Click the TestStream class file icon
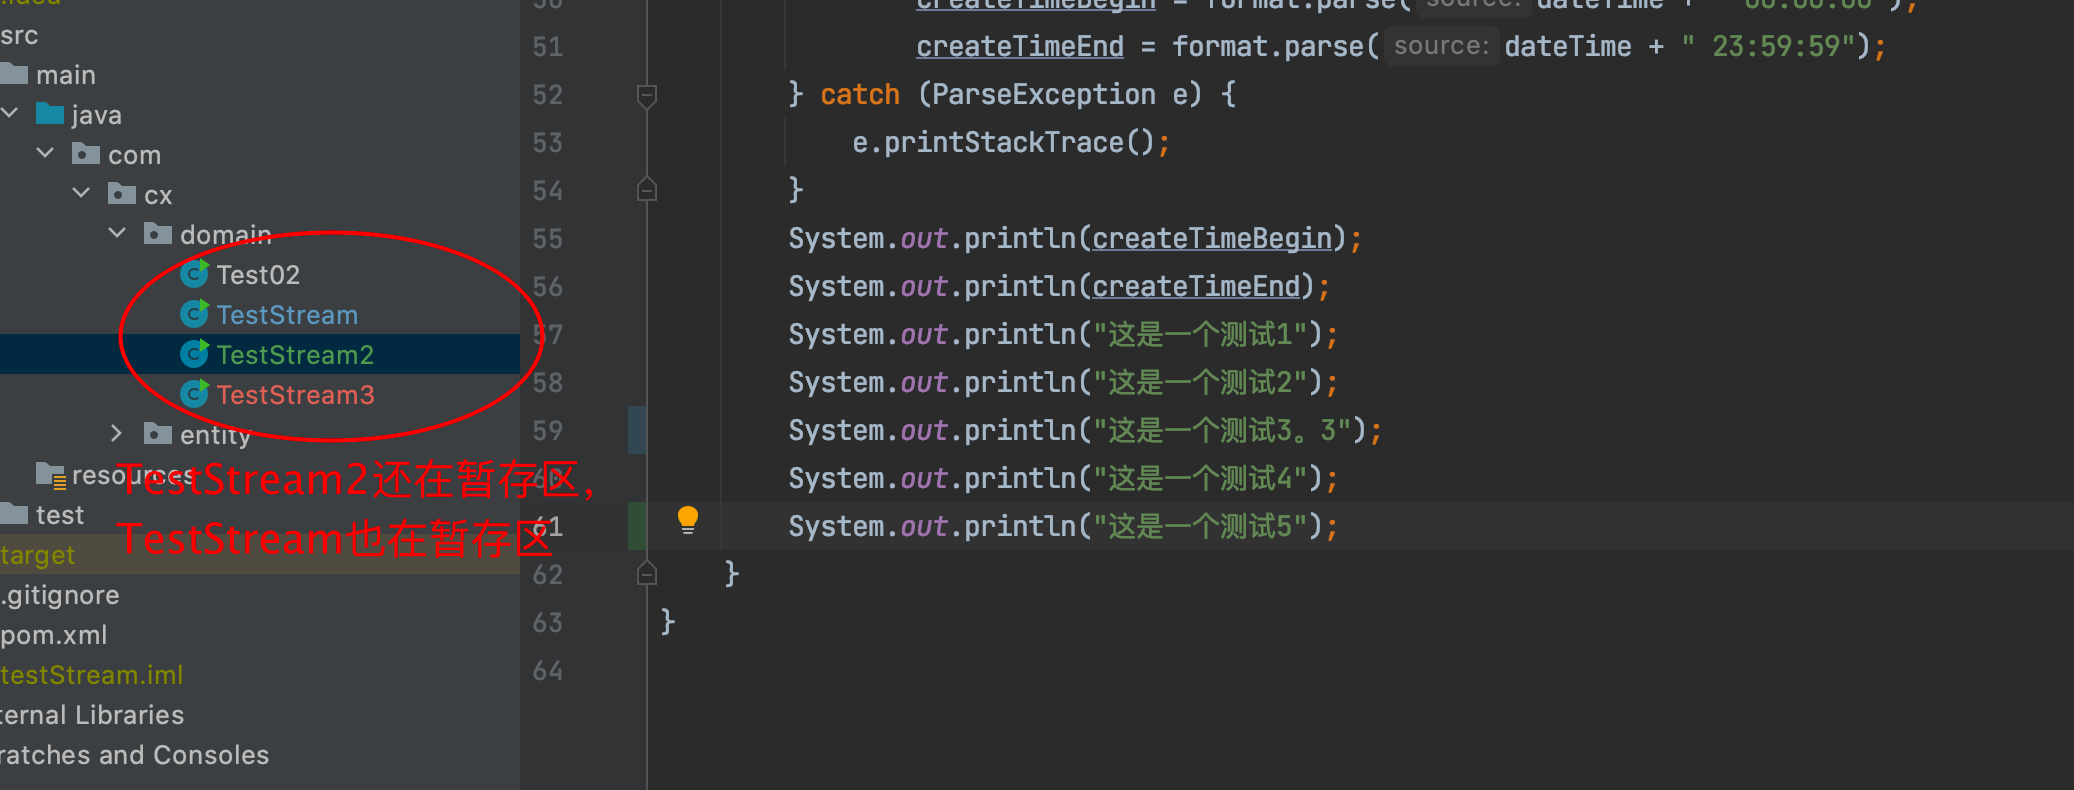The width and height of the screenshot is (2074, 790). [194, 314]
